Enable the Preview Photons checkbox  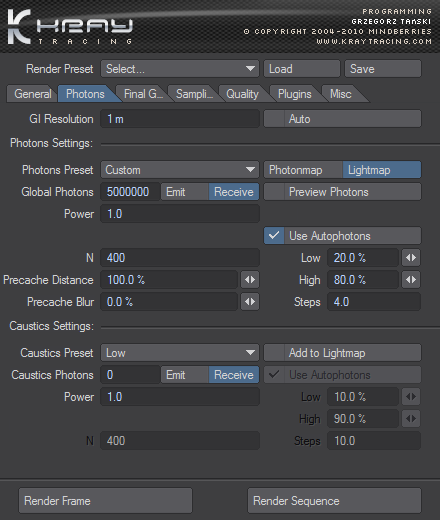(x=274, y=192)
